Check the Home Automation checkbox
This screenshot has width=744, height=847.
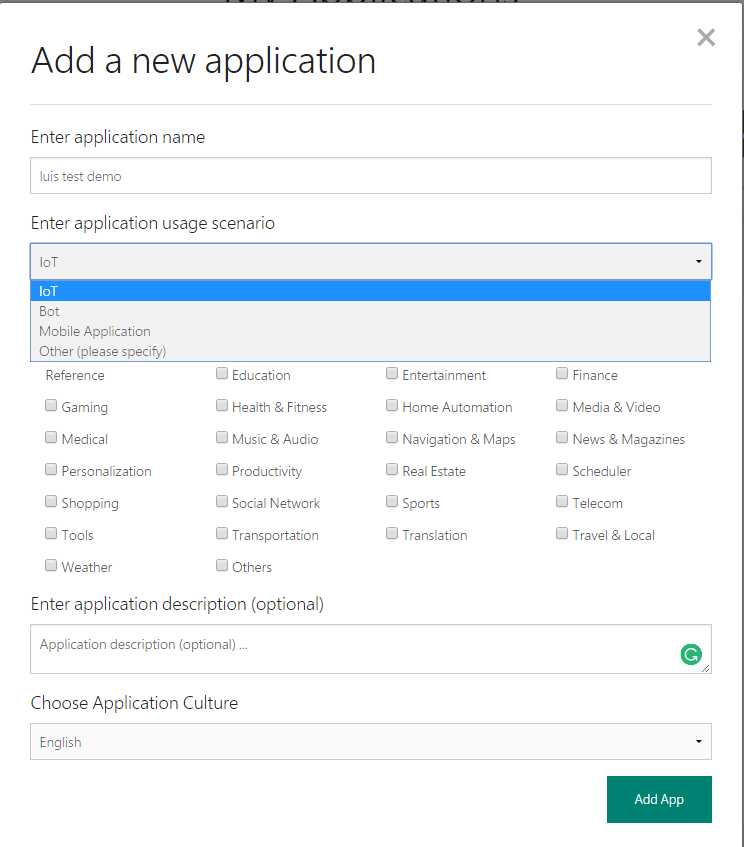click(392, 405)
